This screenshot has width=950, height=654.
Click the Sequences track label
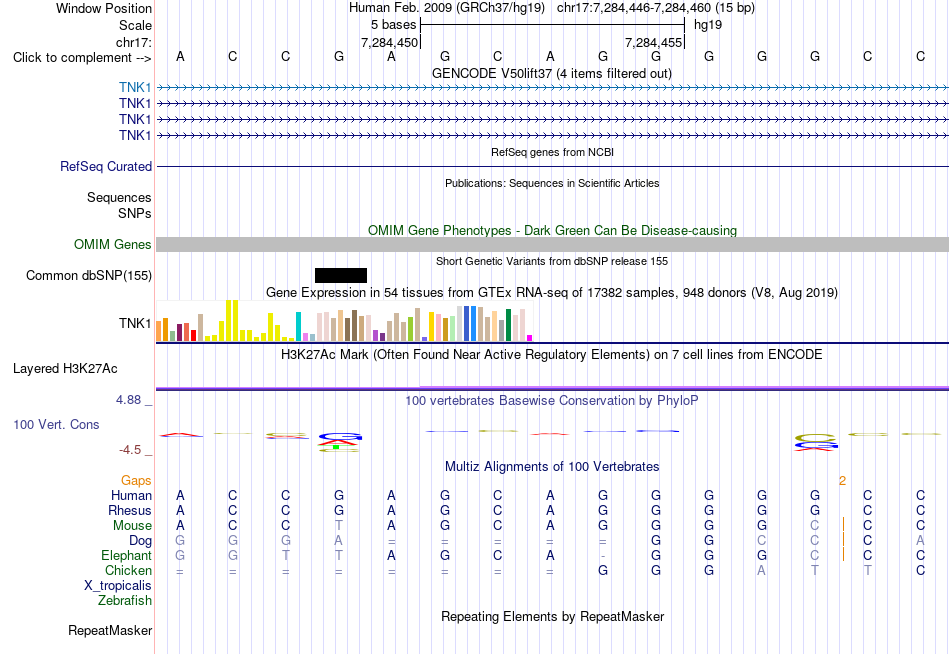[x=119, y=197]
